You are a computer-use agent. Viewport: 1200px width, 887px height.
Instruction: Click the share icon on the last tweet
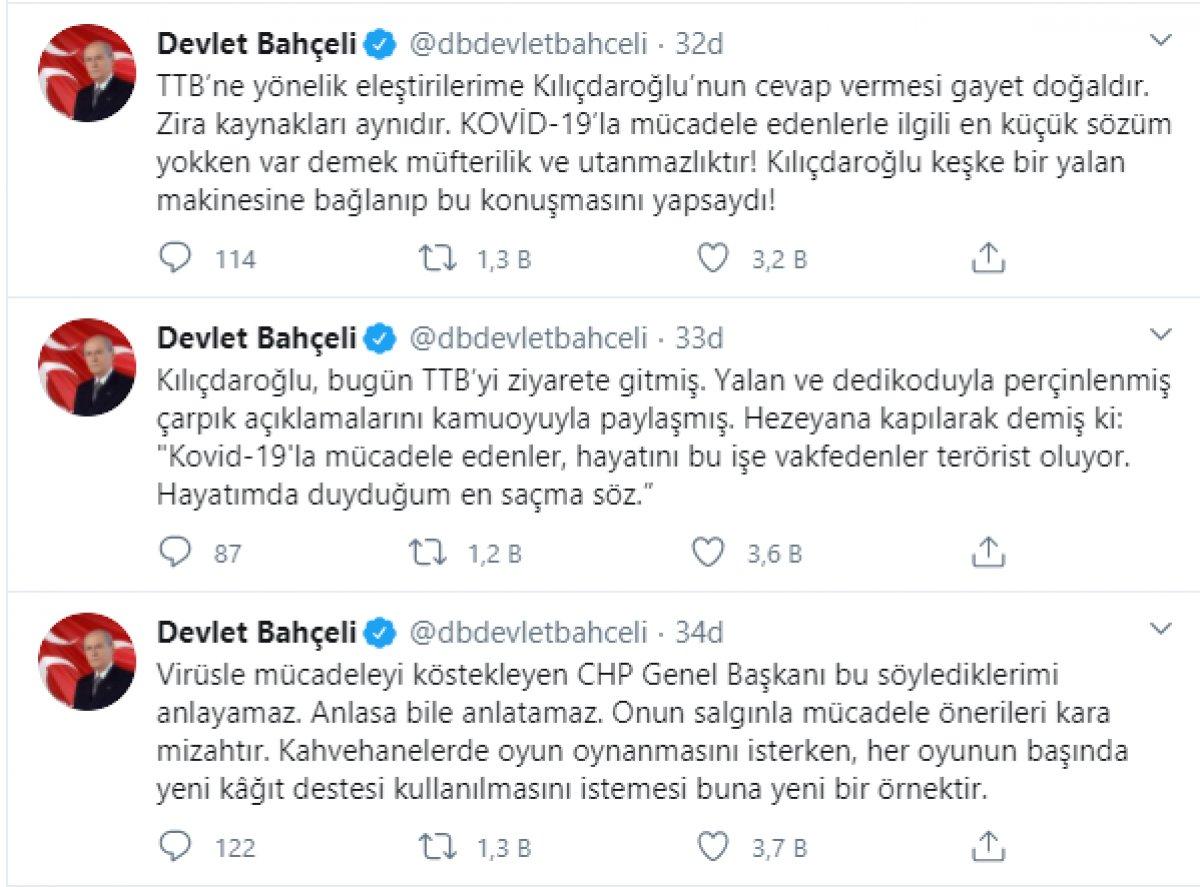coord(991,845)
